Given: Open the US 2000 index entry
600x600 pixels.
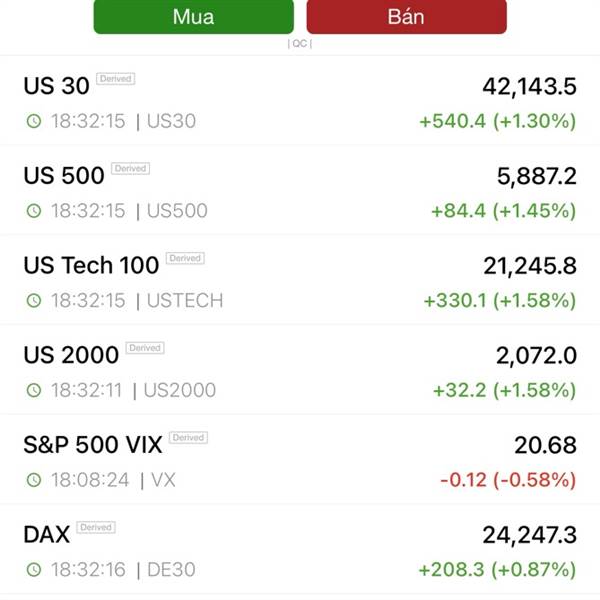Looking at the screenshot, I should [x=300, y=370].
